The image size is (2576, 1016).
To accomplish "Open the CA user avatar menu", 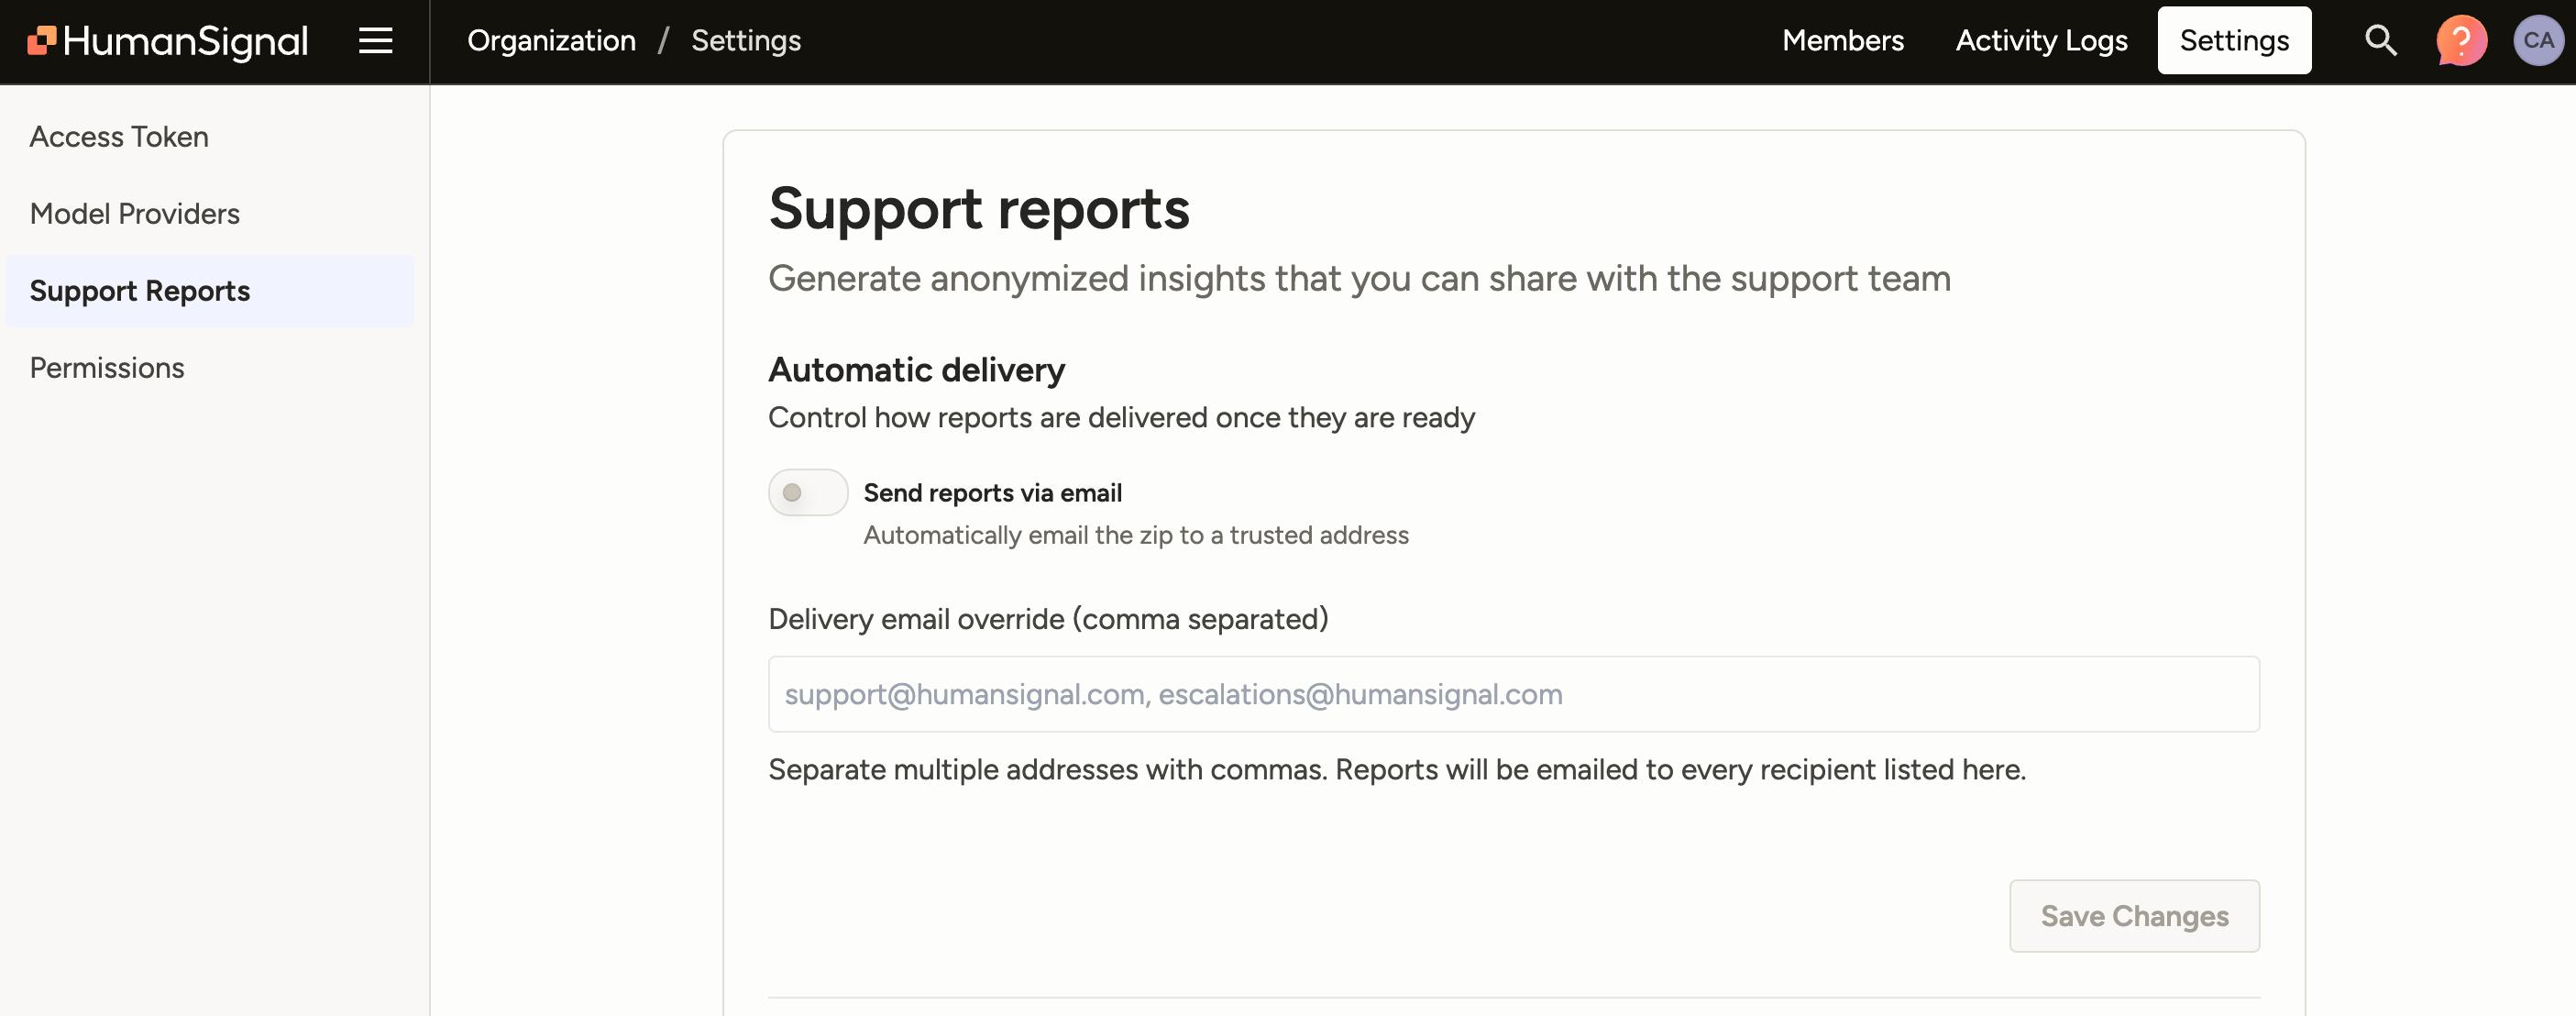I will (x=2538, y=40).
